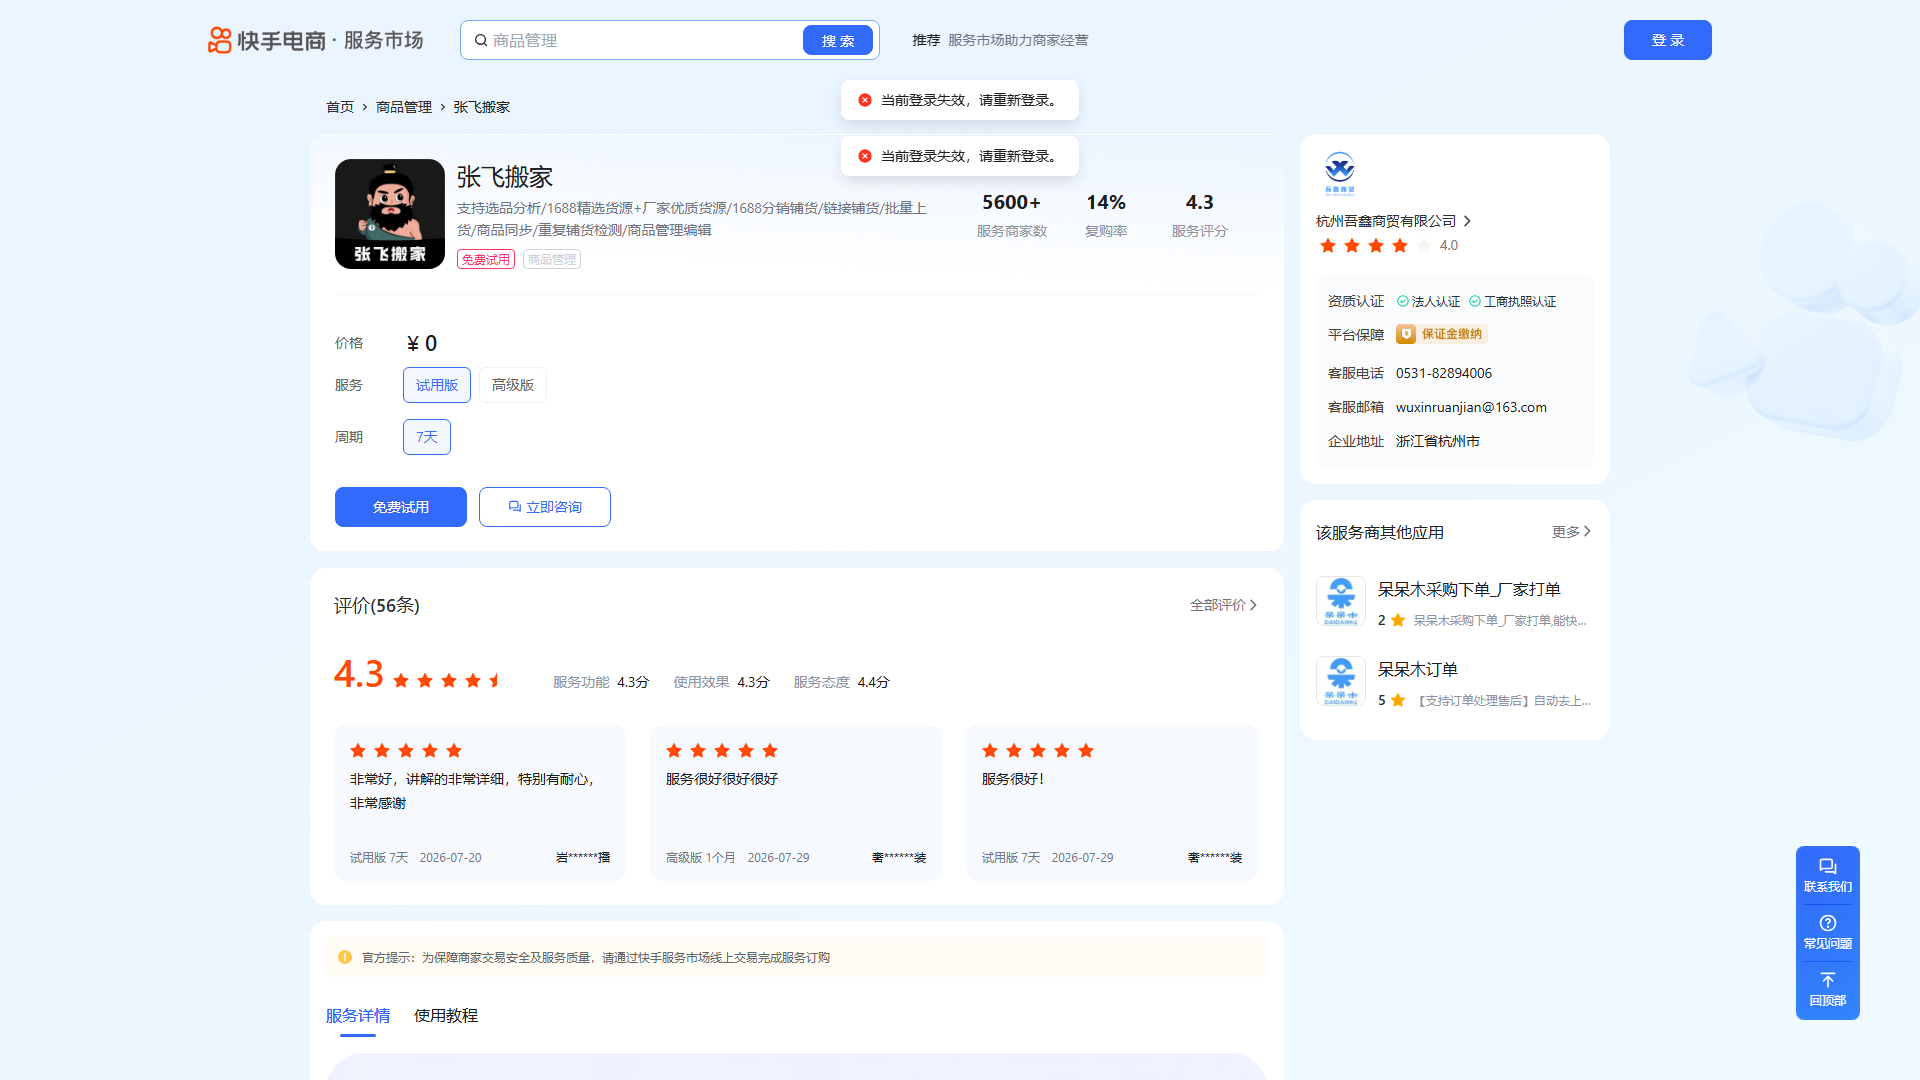
Task: Click the company's 4.0 star rating row
Action: pos(1376,245)
